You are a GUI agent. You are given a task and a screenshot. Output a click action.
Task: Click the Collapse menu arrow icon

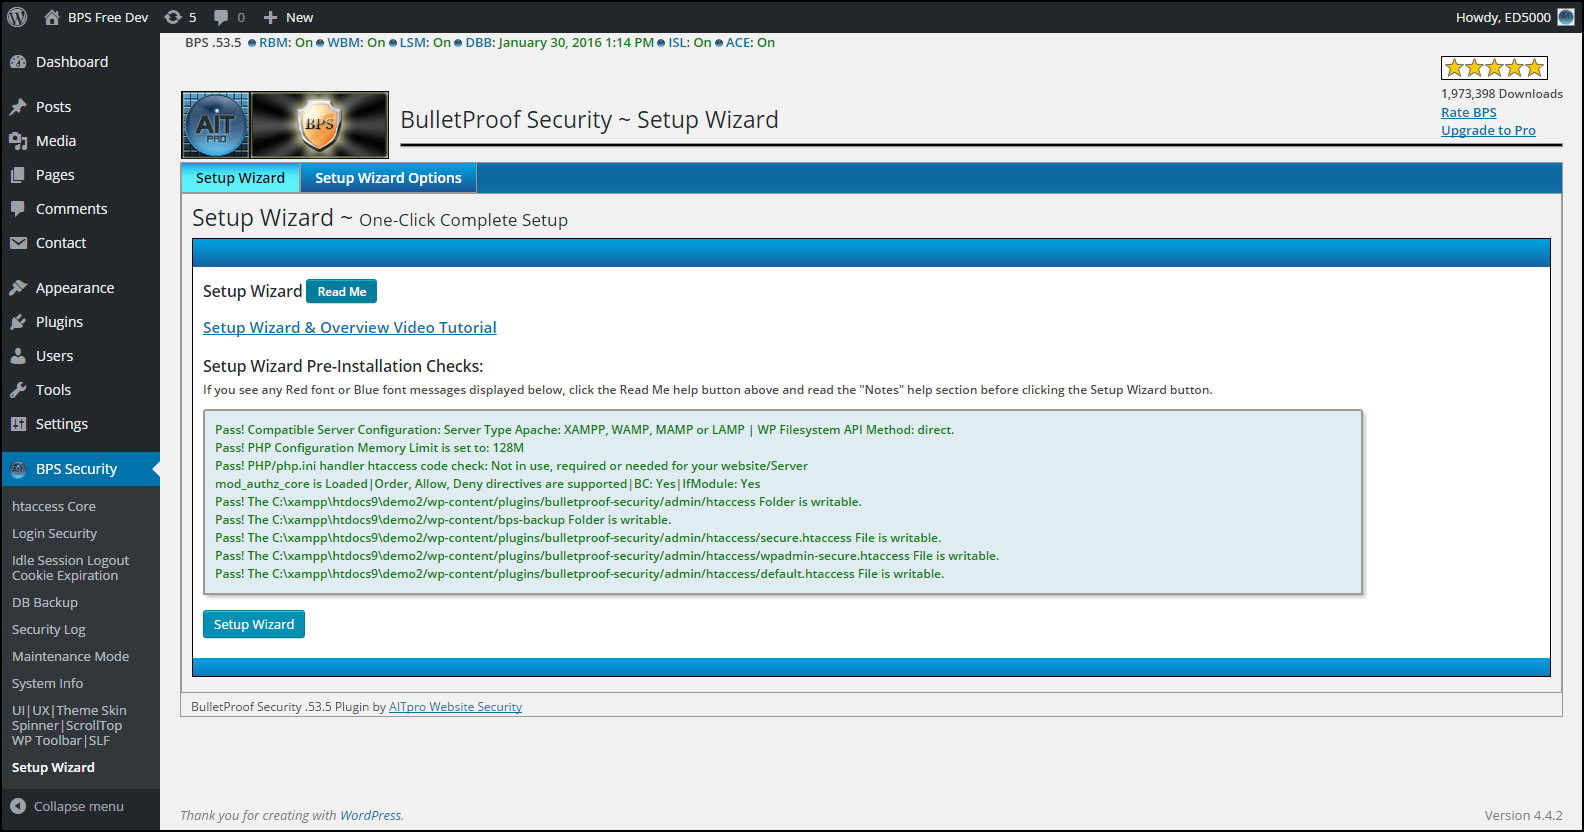18,806
